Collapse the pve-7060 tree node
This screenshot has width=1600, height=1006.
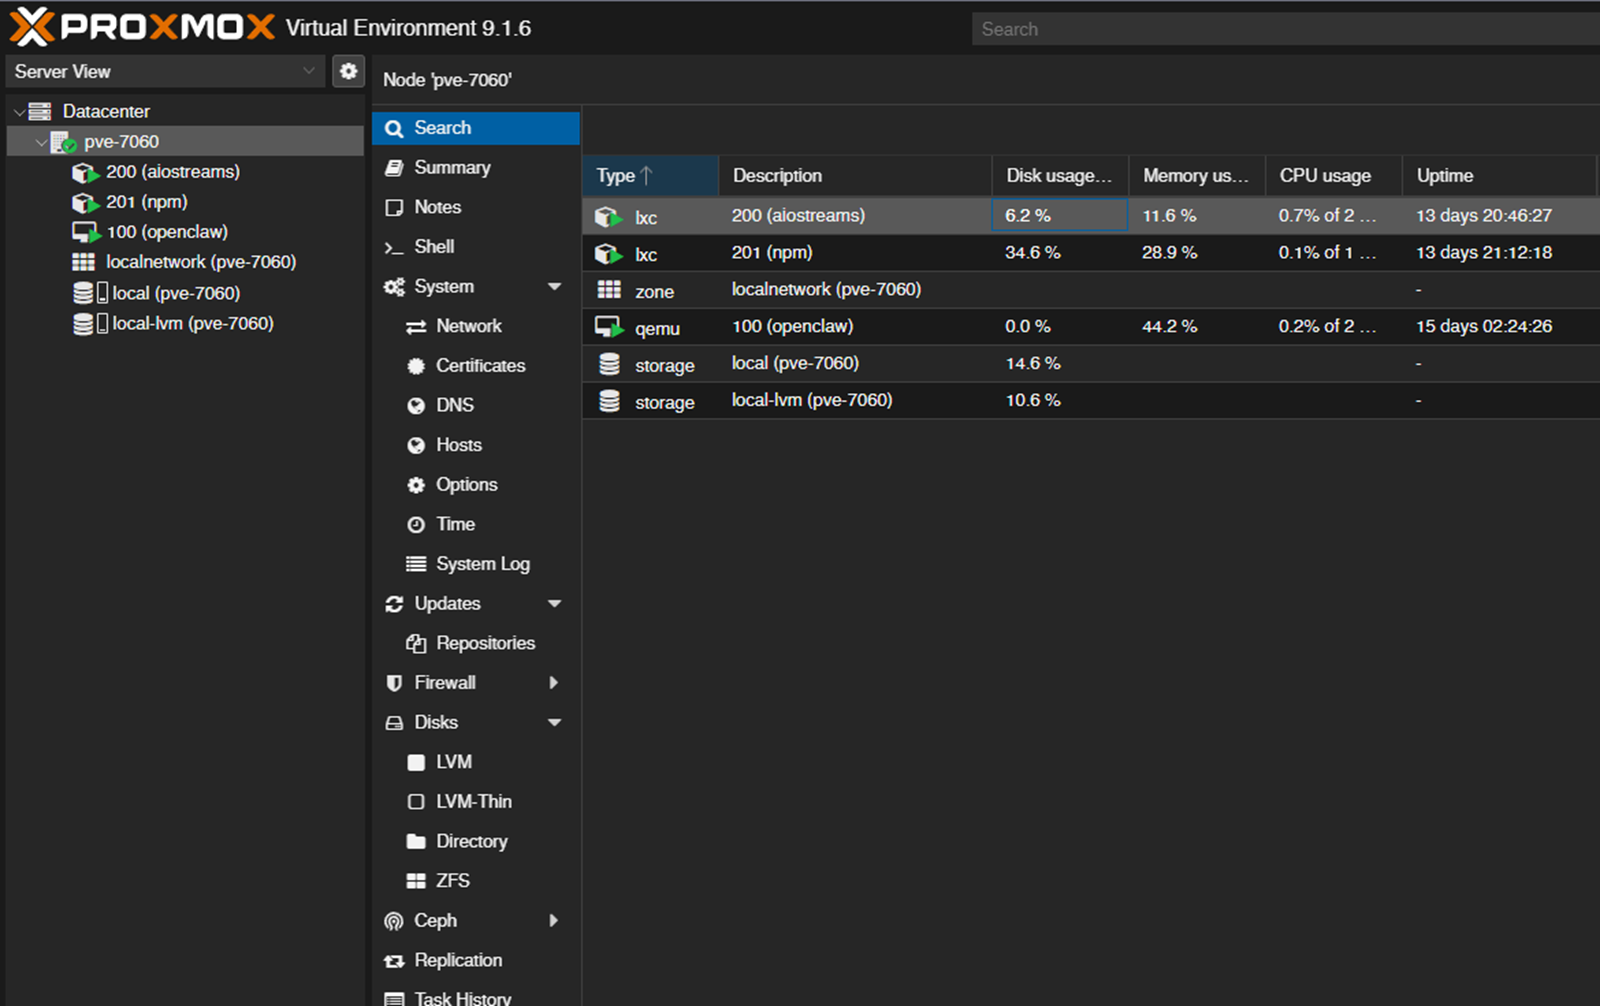tap(40, 141)
